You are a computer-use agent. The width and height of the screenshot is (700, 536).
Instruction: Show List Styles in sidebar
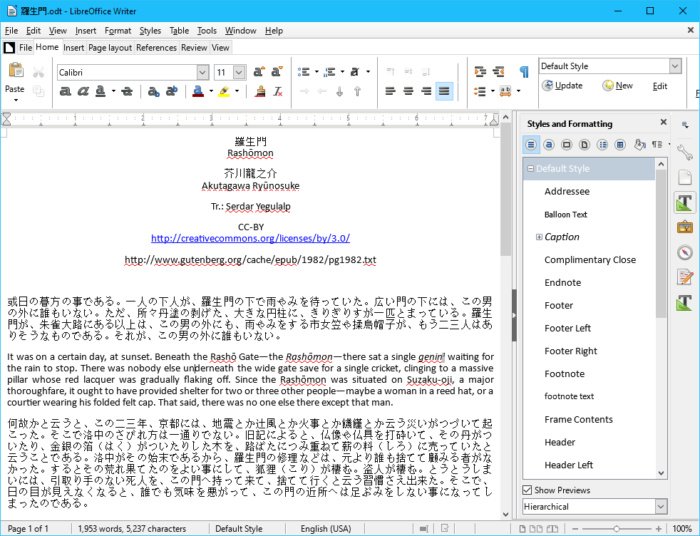602,145
